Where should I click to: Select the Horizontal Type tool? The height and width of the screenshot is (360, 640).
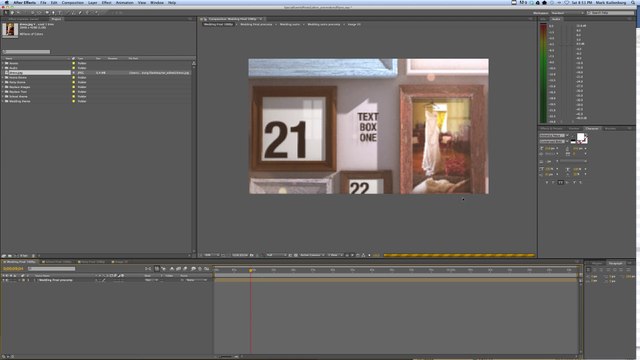coord(60,13)
